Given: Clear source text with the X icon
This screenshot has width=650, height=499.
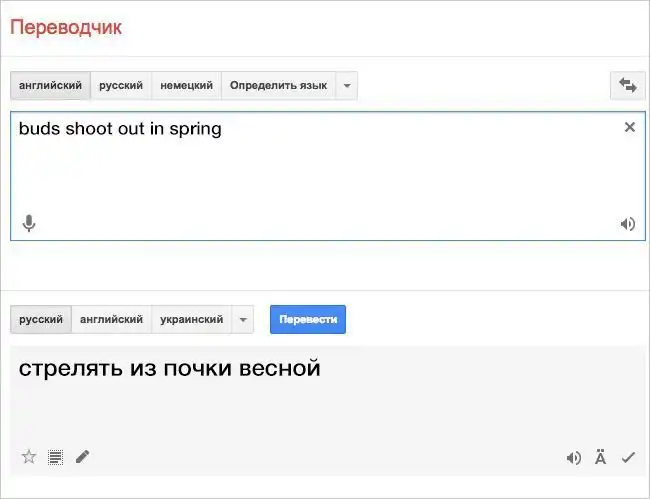Looking at the screenshot, I should pyautogui.click(x=629, y=127).
